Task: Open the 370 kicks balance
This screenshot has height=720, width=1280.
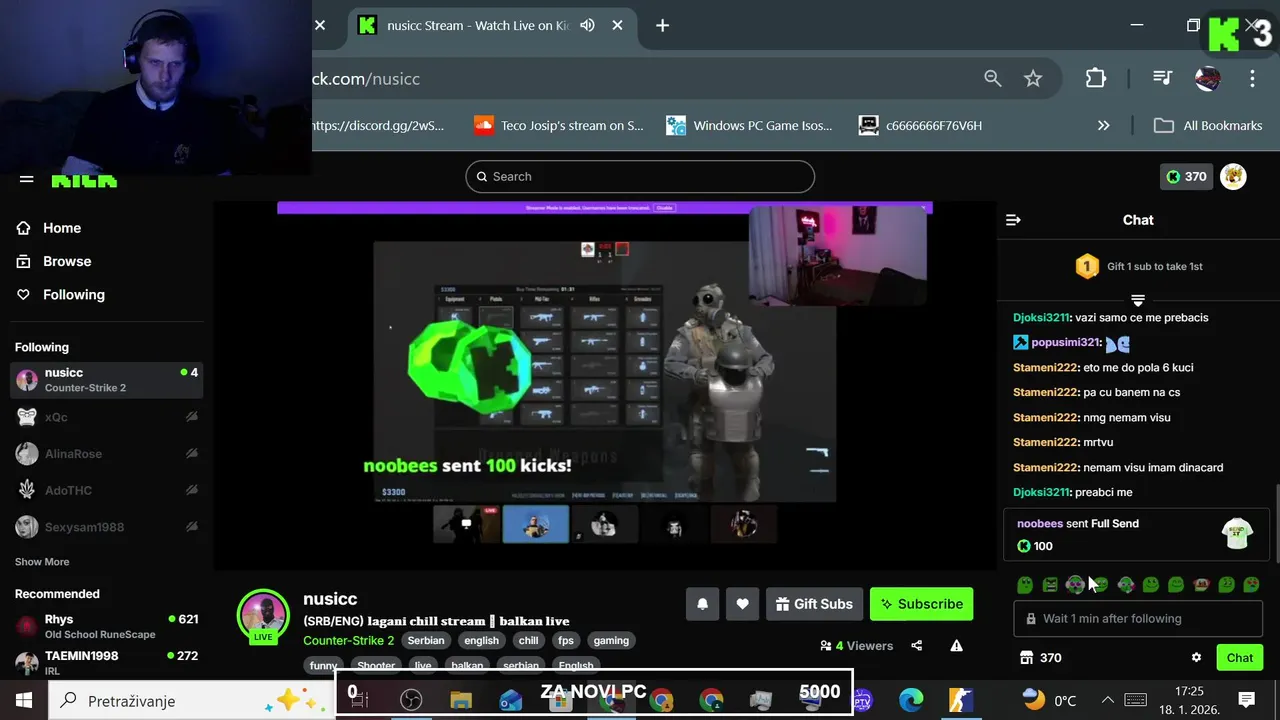Action: click(x=1186, y=177)
